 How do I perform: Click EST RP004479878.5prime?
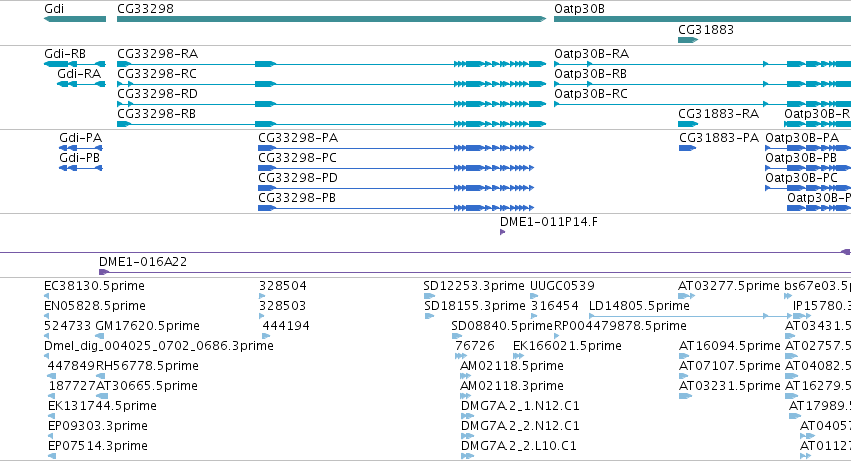click(x=620, y=326)
